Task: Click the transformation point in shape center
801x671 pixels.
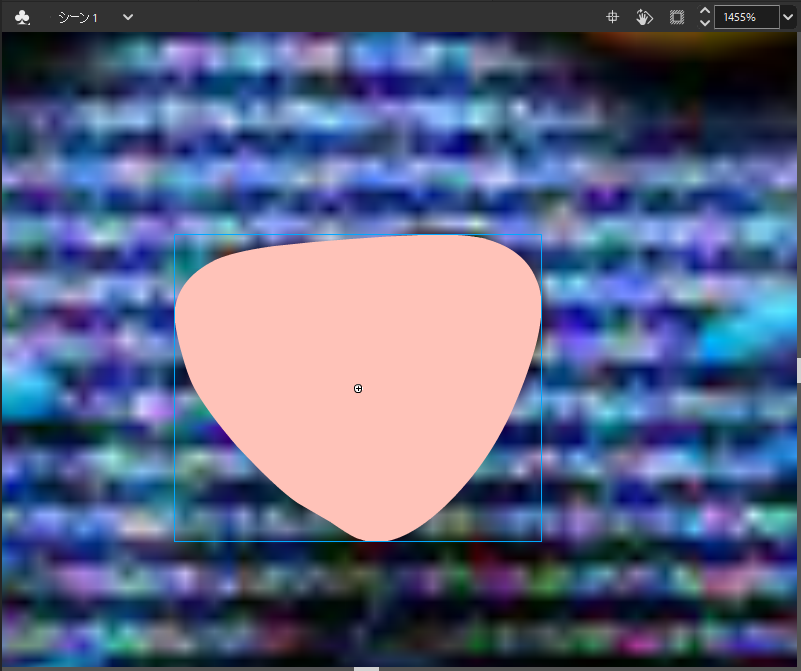Action: pos(358,388)
